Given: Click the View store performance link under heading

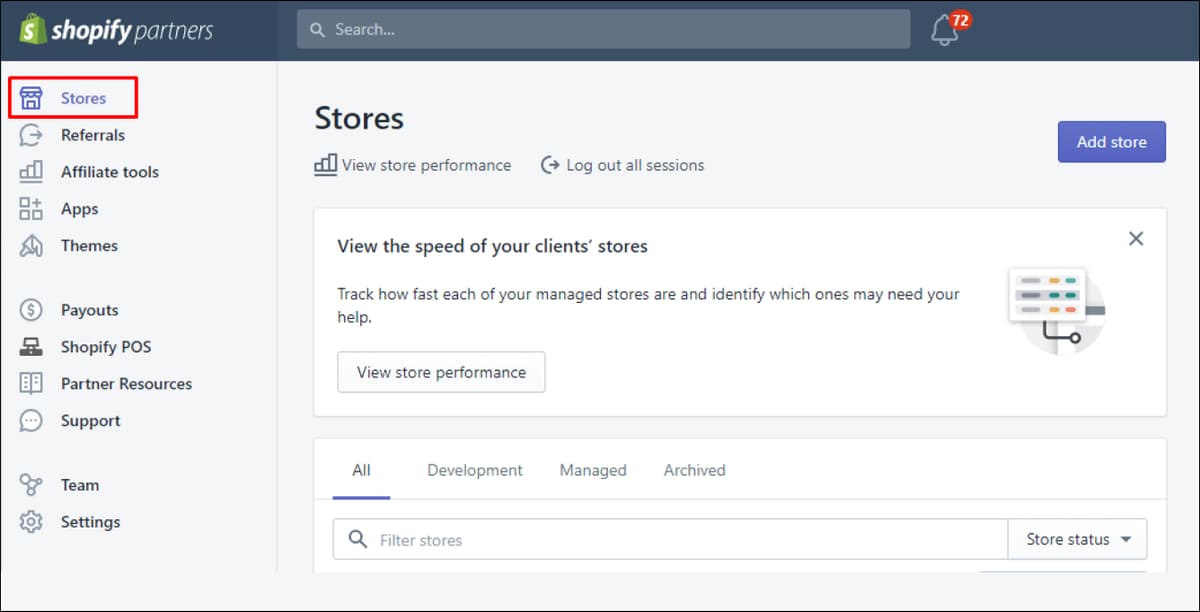Looking at the screenshot, I should click(426, 165).
